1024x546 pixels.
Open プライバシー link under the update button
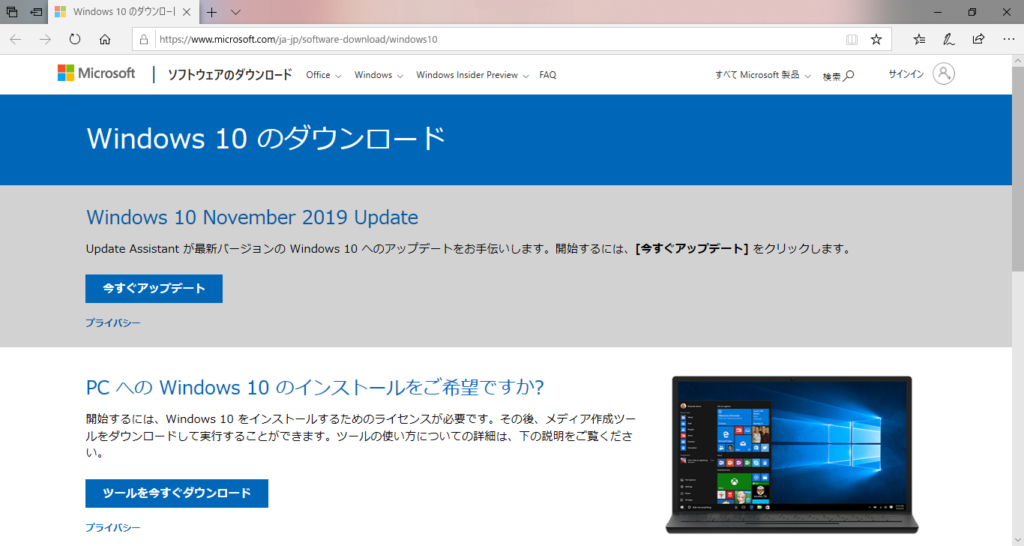coord(113,323)
